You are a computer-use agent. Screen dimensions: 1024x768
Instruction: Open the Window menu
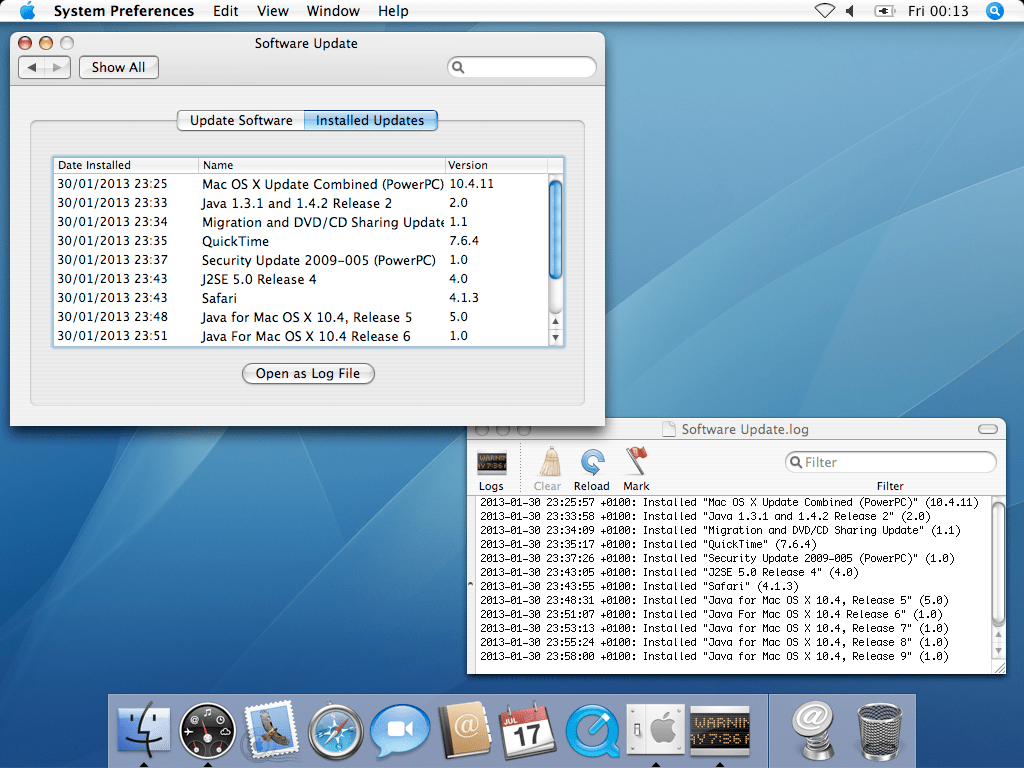[x=333, y=11]
